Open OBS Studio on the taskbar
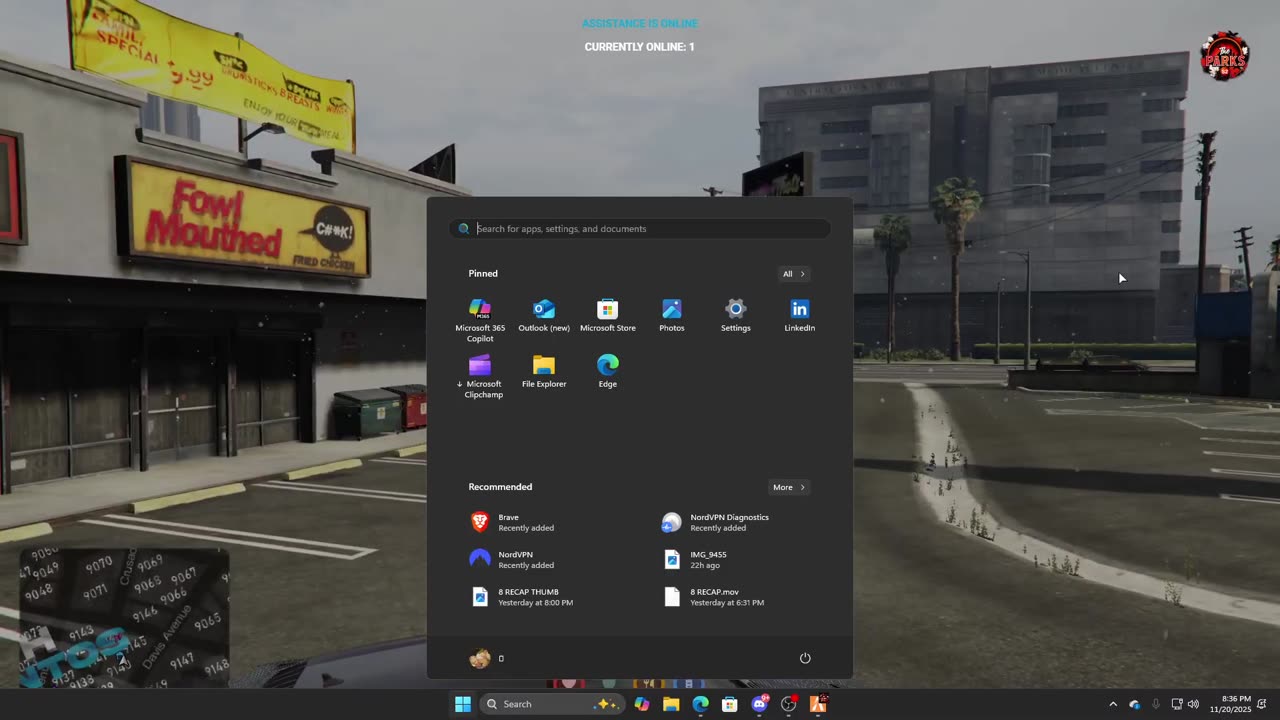The width and height of the screenshot is (1280, 720). point(789,704)
